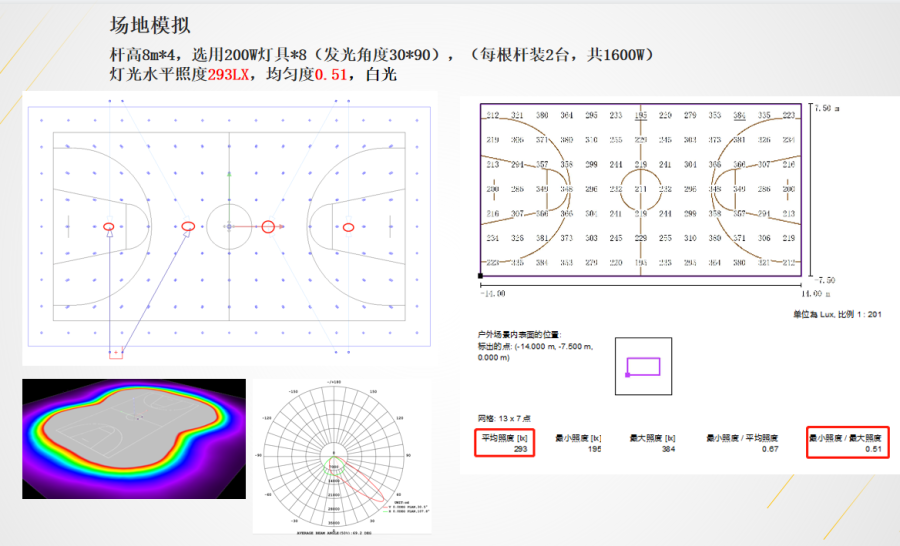The image size is (900, 546).
Task: Click the green axis arrow above court center
Action: (x=229, y=174)
